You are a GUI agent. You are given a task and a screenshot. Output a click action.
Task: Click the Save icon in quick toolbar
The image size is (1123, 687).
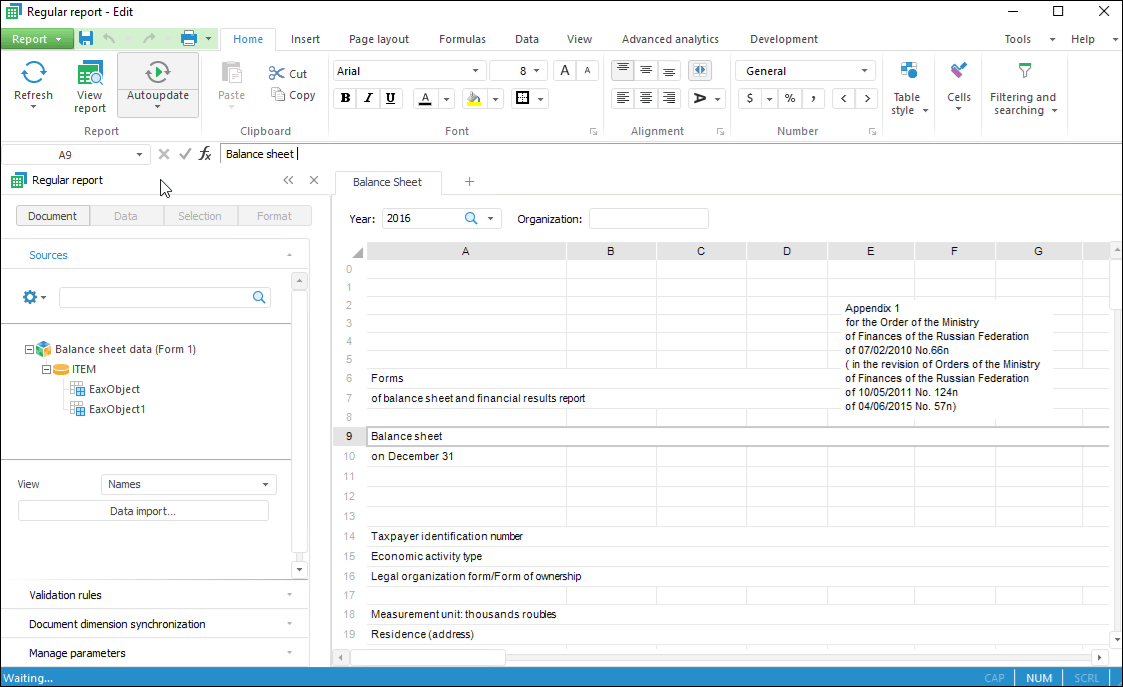pos(86,39)
